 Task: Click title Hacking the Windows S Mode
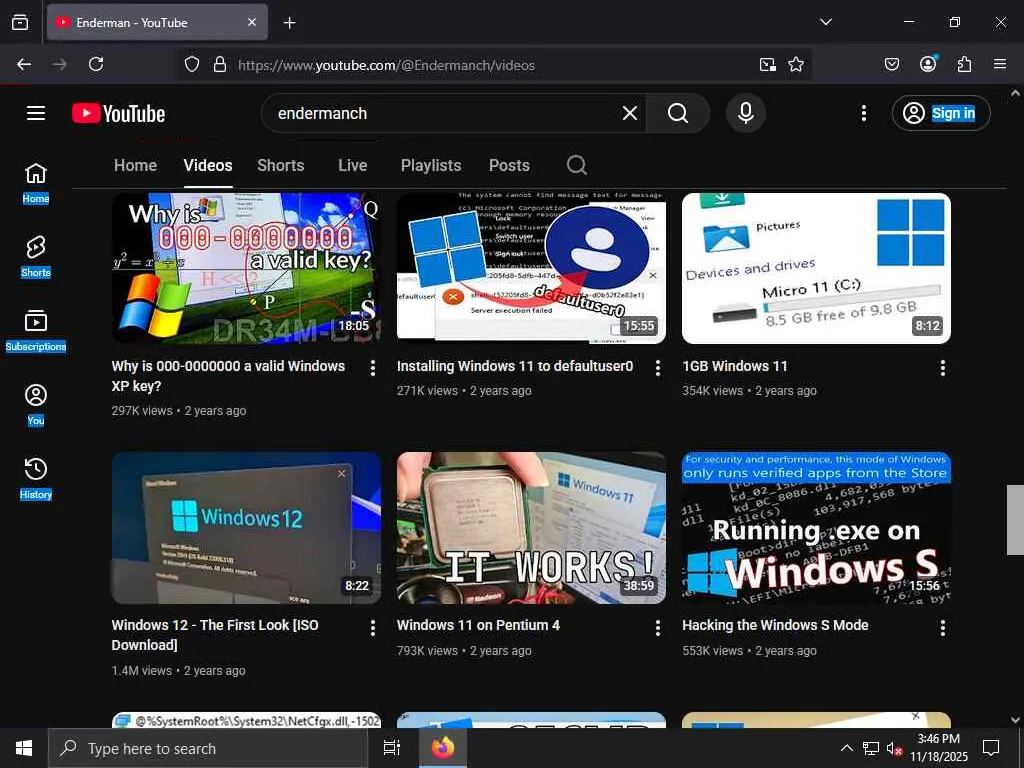point(775,625)
